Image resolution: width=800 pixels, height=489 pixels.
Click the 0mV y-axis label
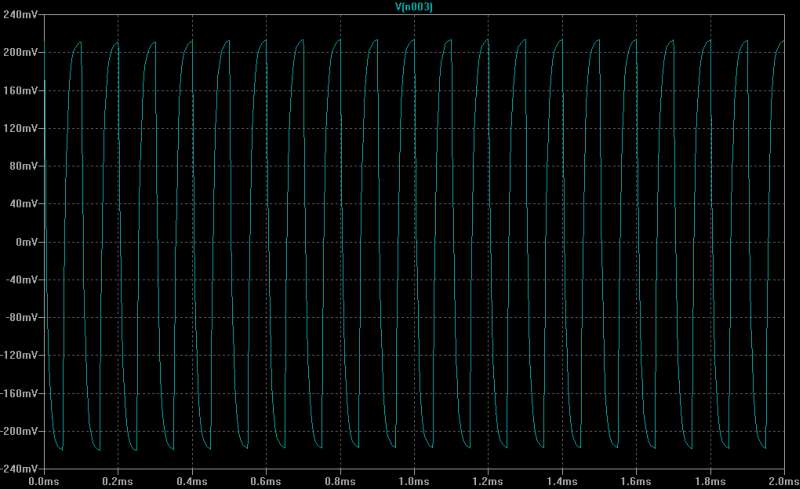point(26,242)
